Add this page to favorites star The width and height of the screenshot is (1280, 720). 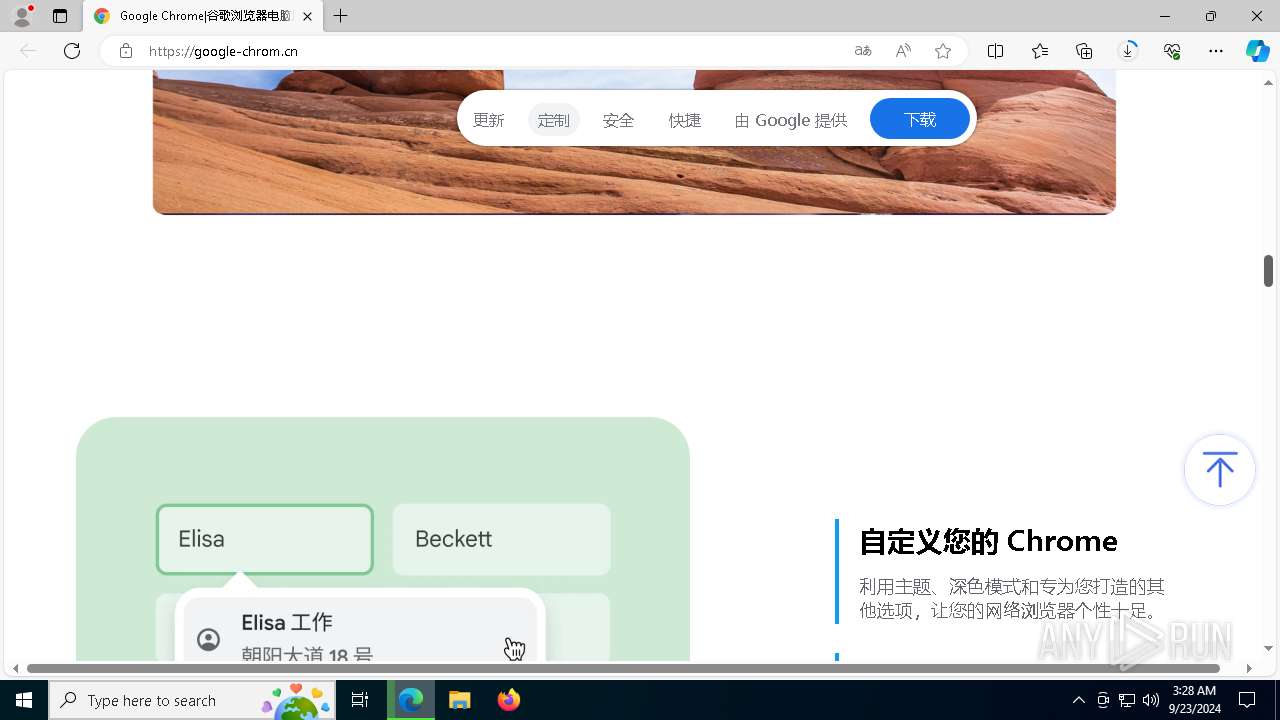pos(943,51)
